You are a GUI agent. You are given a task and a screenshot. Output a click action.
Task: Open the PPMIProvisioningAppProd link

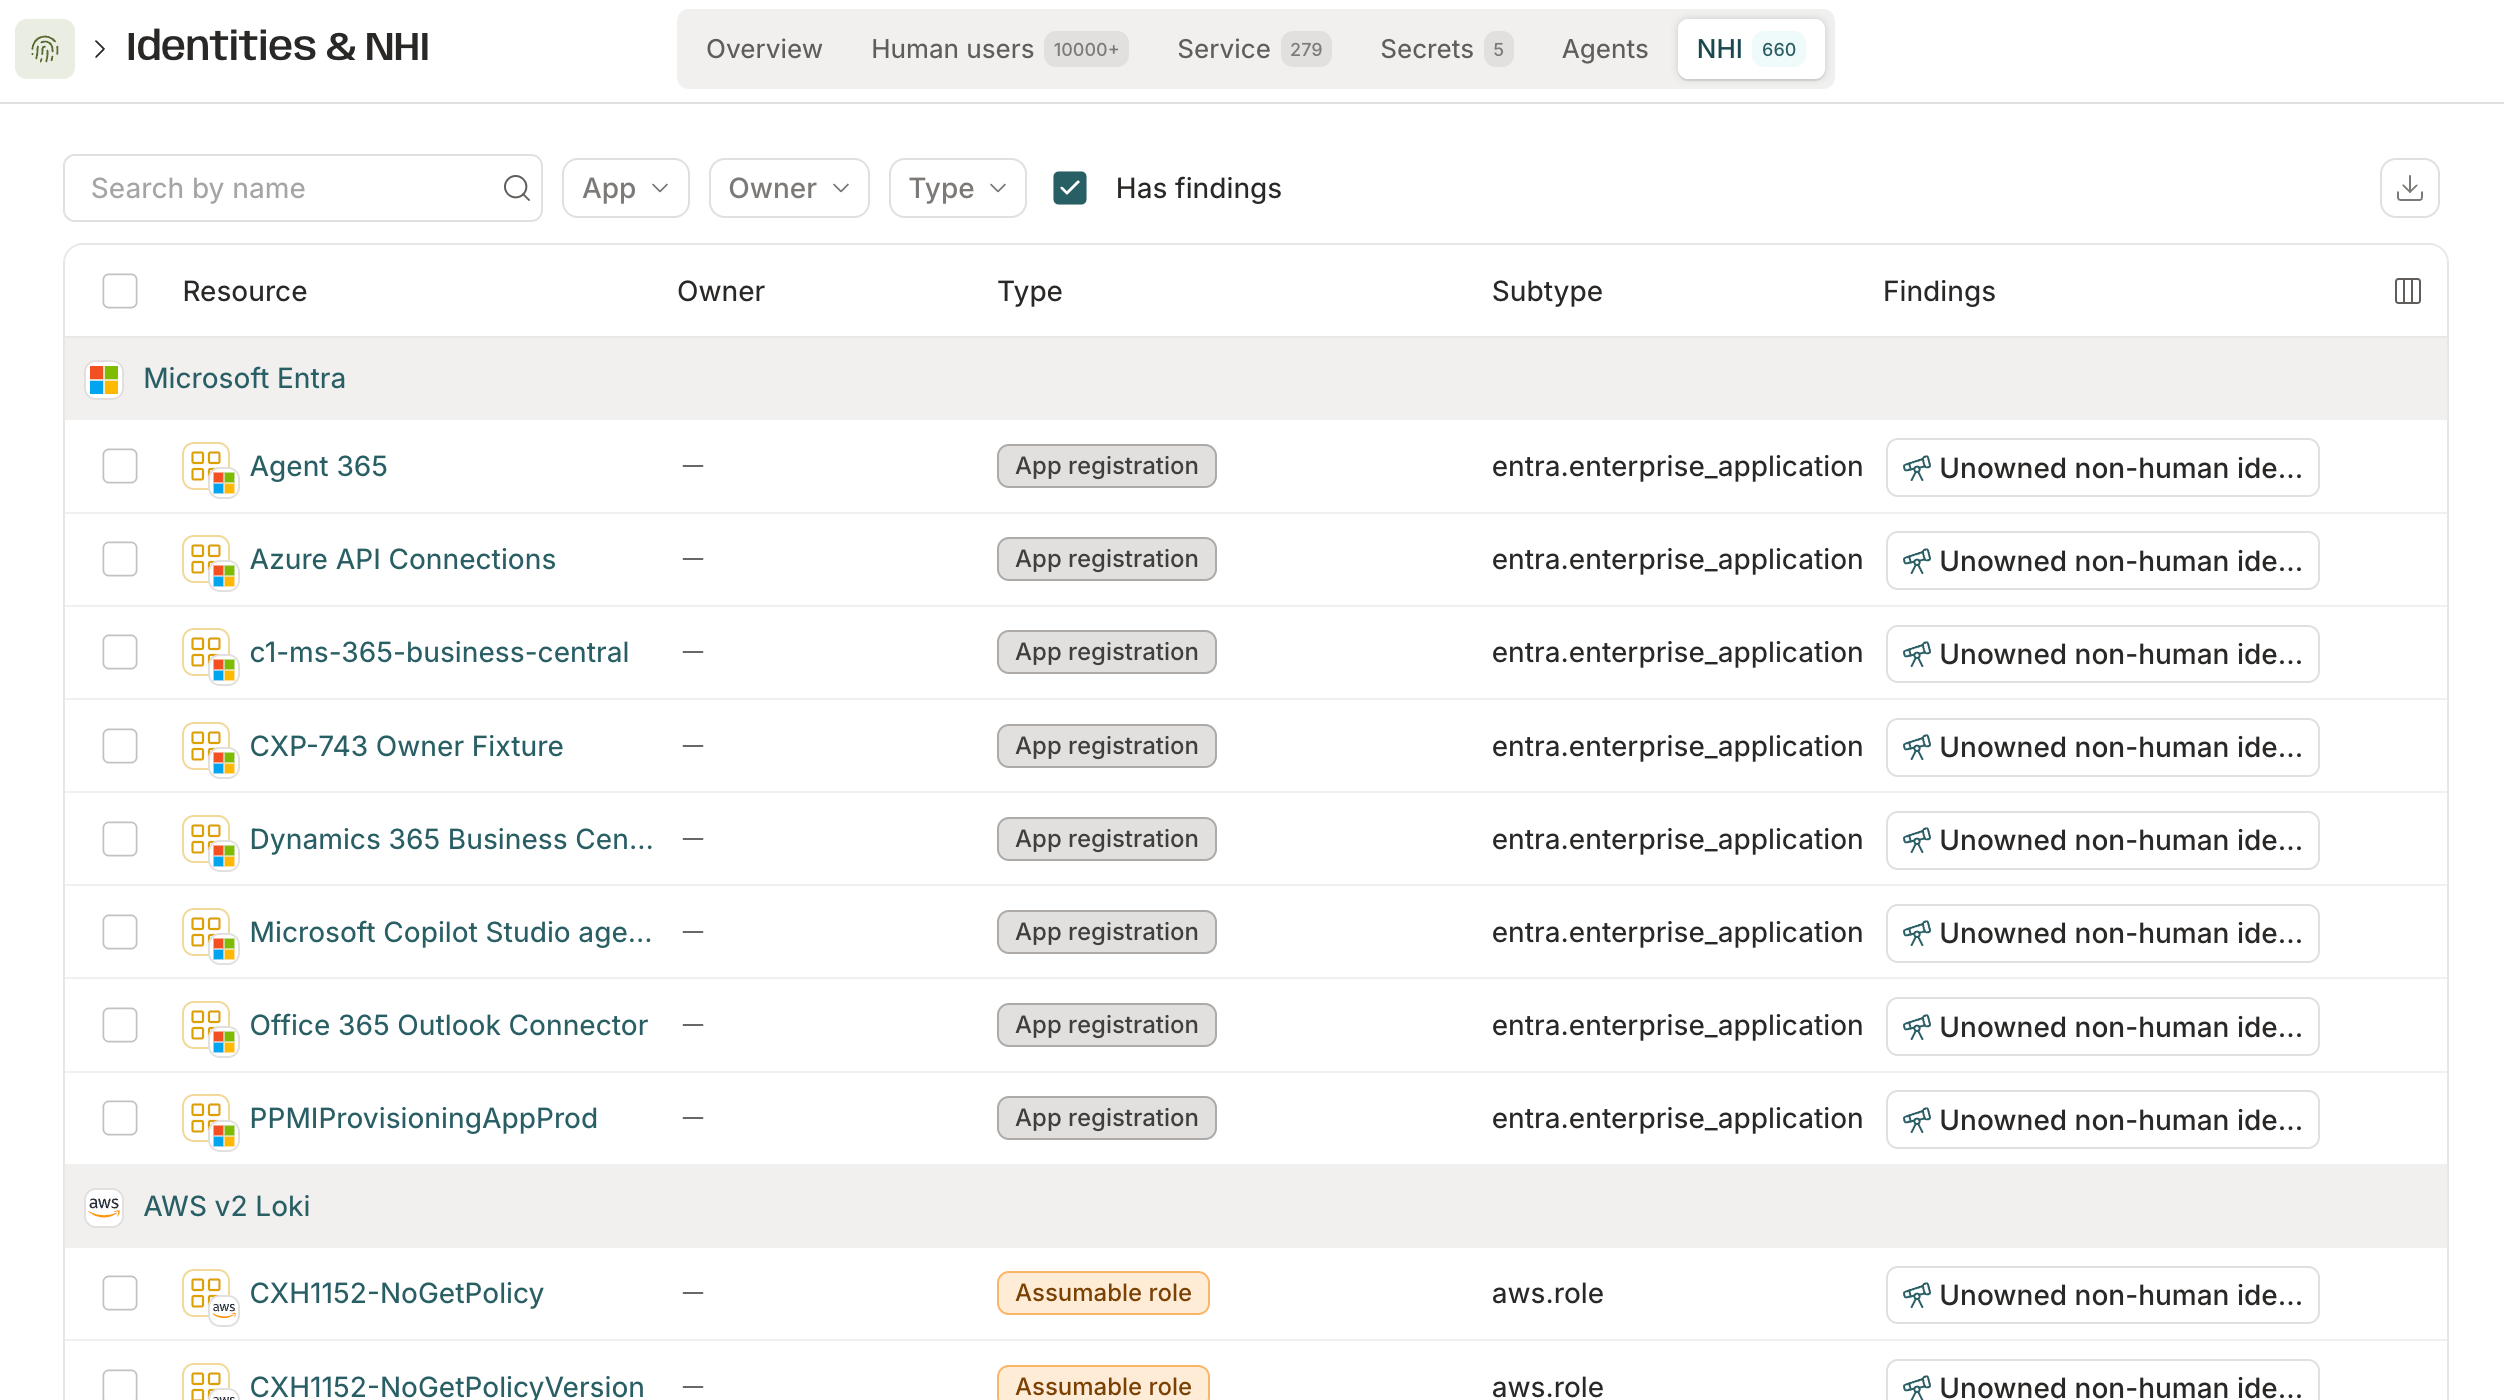(423, 1118)
